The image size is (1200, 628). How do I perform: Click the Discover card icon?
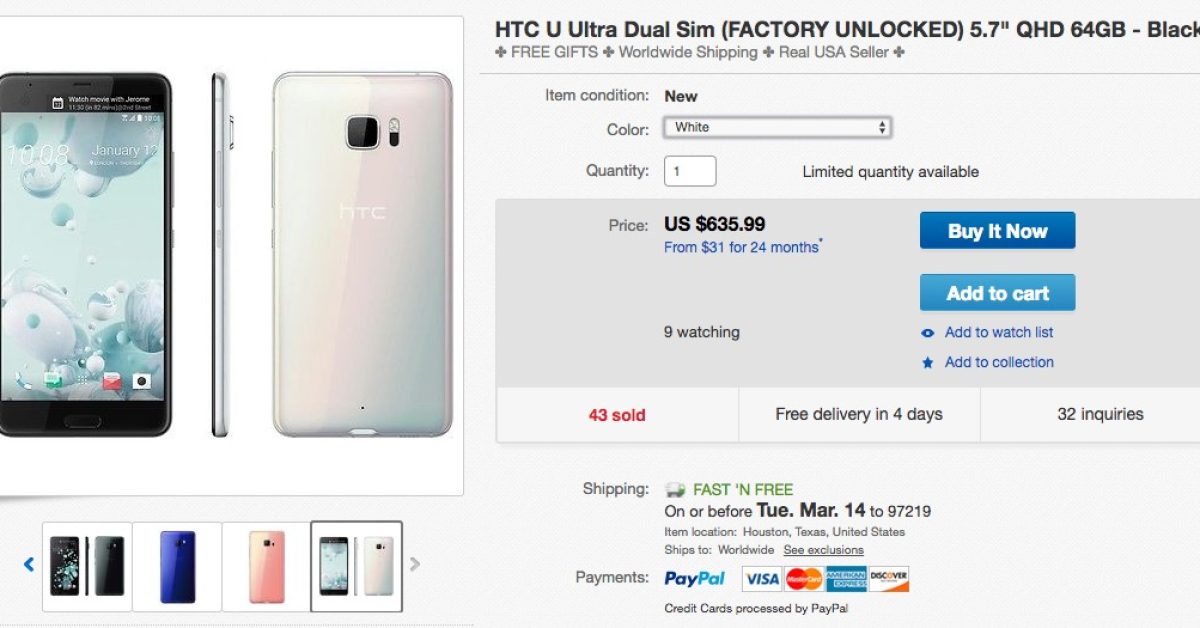[888, 579]
